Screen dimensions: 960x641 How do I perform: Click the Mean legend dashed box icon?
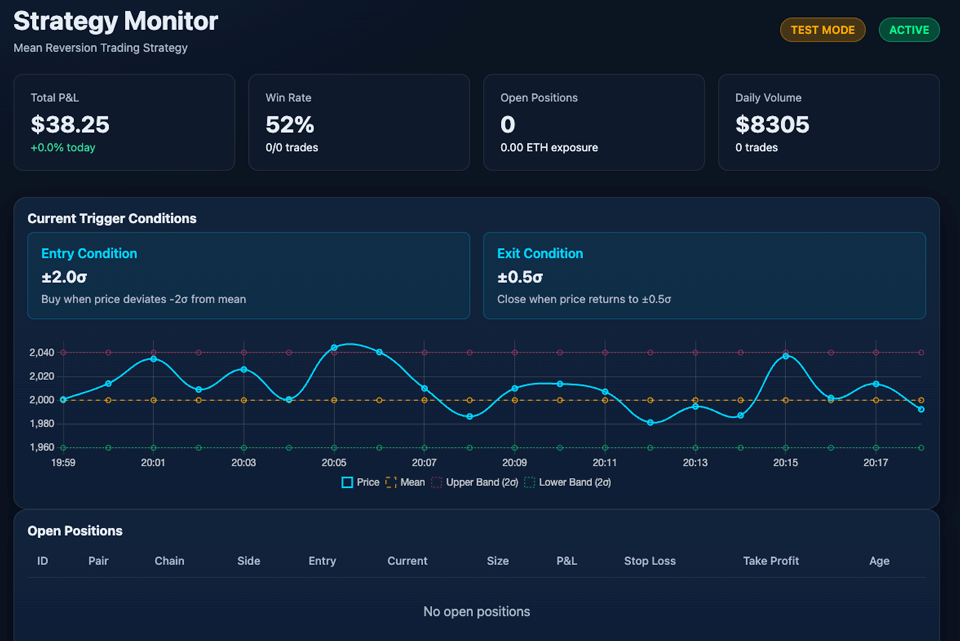point(391,482)
